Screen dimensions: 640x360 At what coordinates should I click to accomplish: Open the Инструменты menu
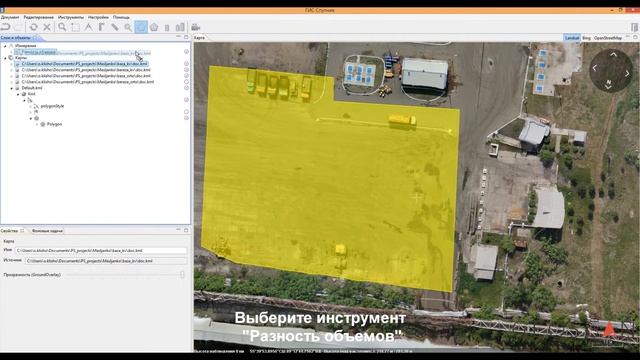click(71, 17)
